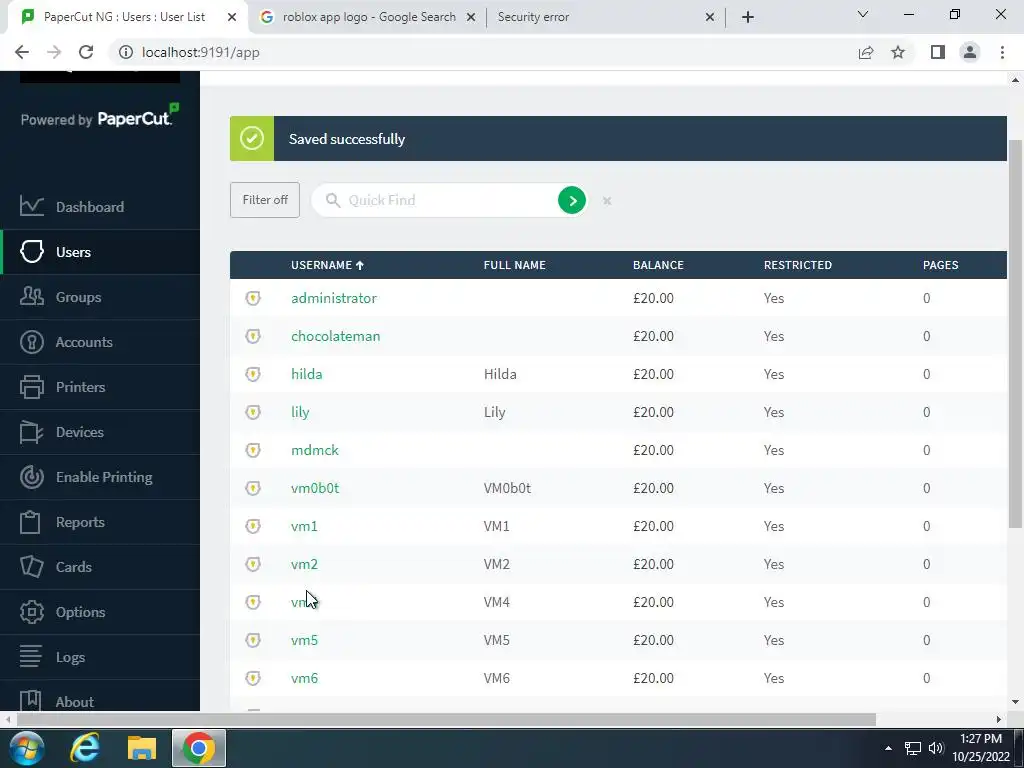Close the Security error tab
Viewport: 1024px width, 768px height.
[x=710, y=17]
